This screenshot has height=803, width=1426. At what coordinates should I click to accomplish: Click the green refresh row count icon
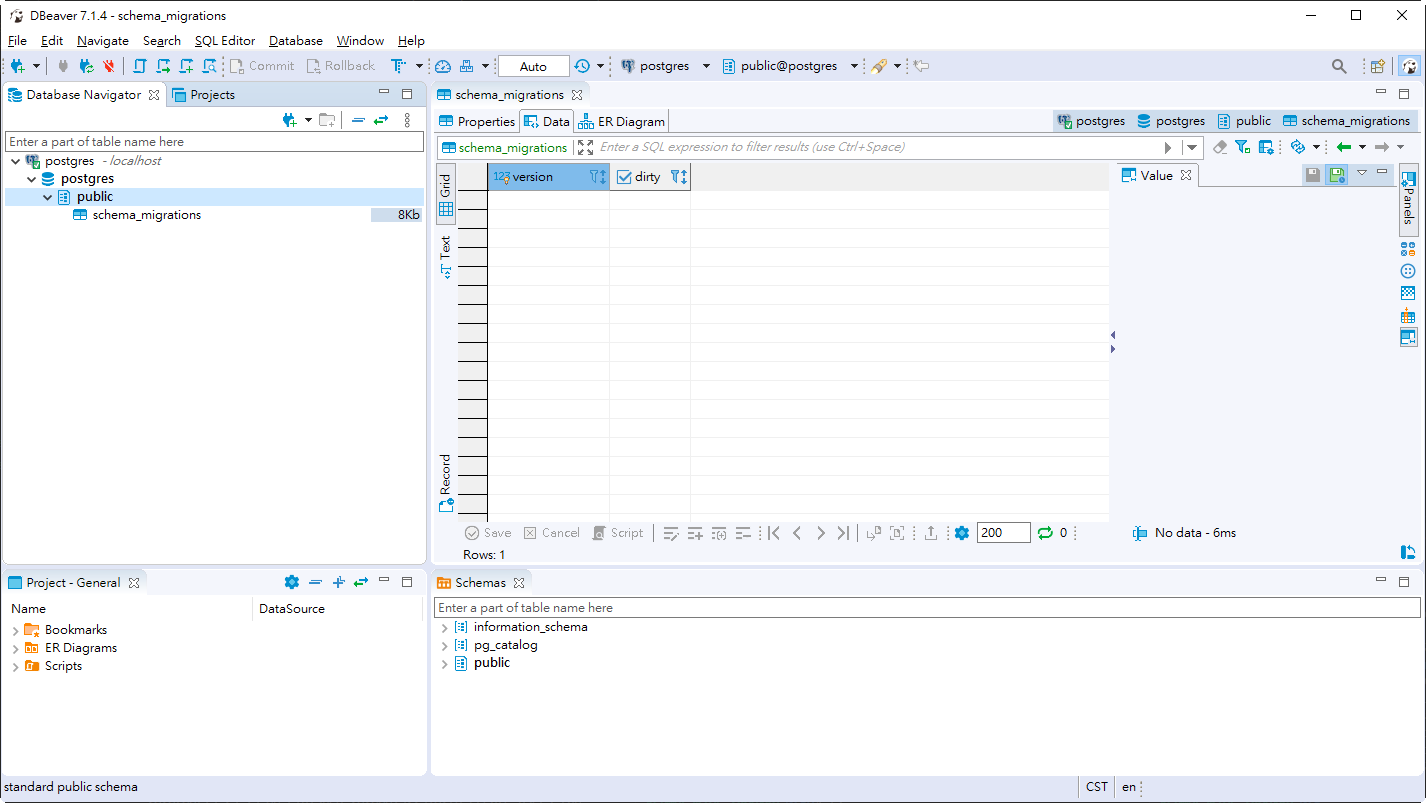1046,533
